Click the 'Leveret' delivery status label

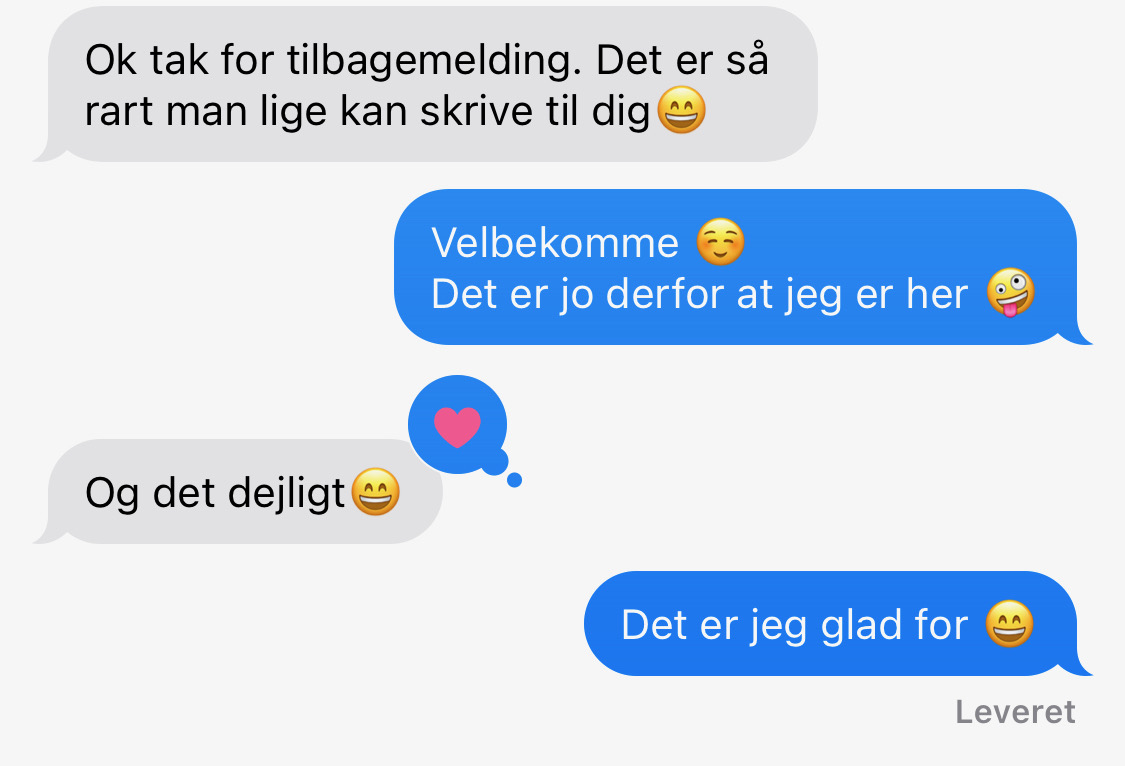(x=1015, y=712)
